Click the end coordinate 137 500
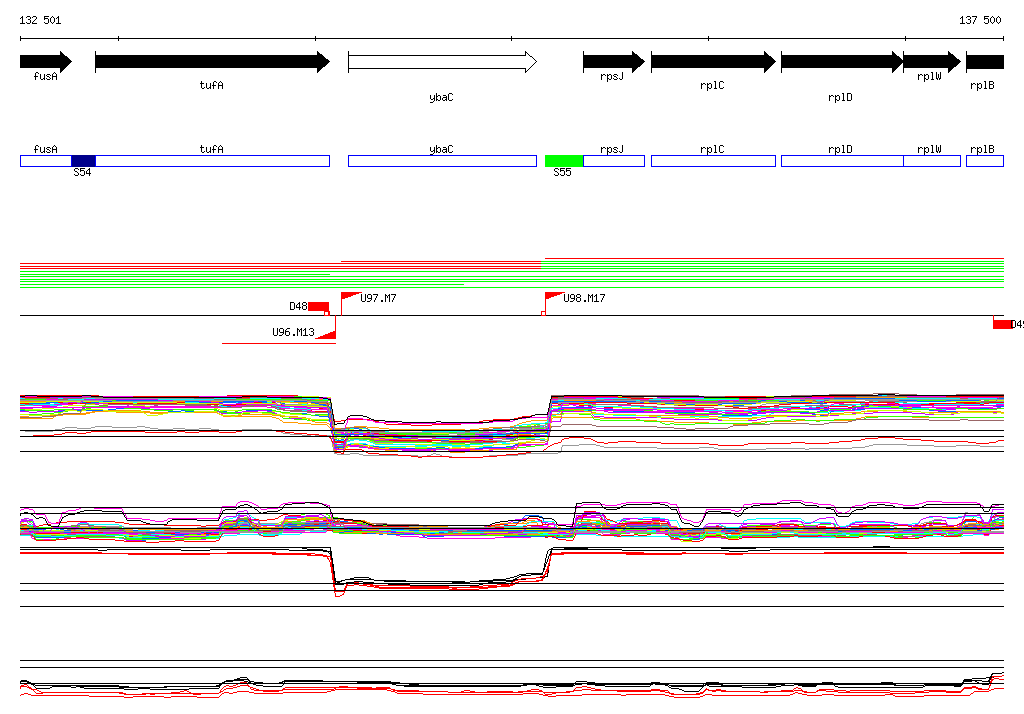This screenshot has width=1024, height=714. pos(980,20)
